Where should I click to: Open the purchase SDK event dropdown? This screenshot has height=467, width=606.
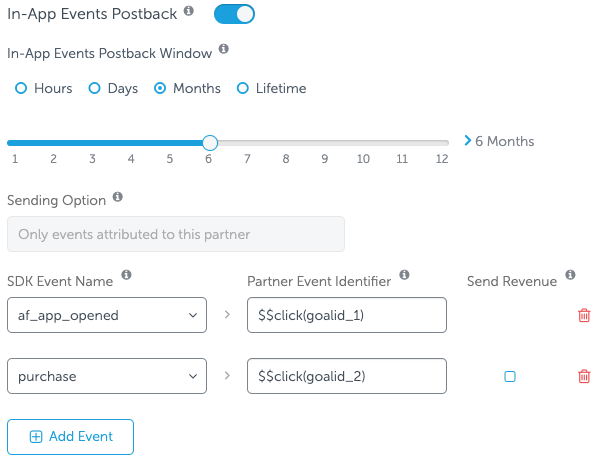107,376
